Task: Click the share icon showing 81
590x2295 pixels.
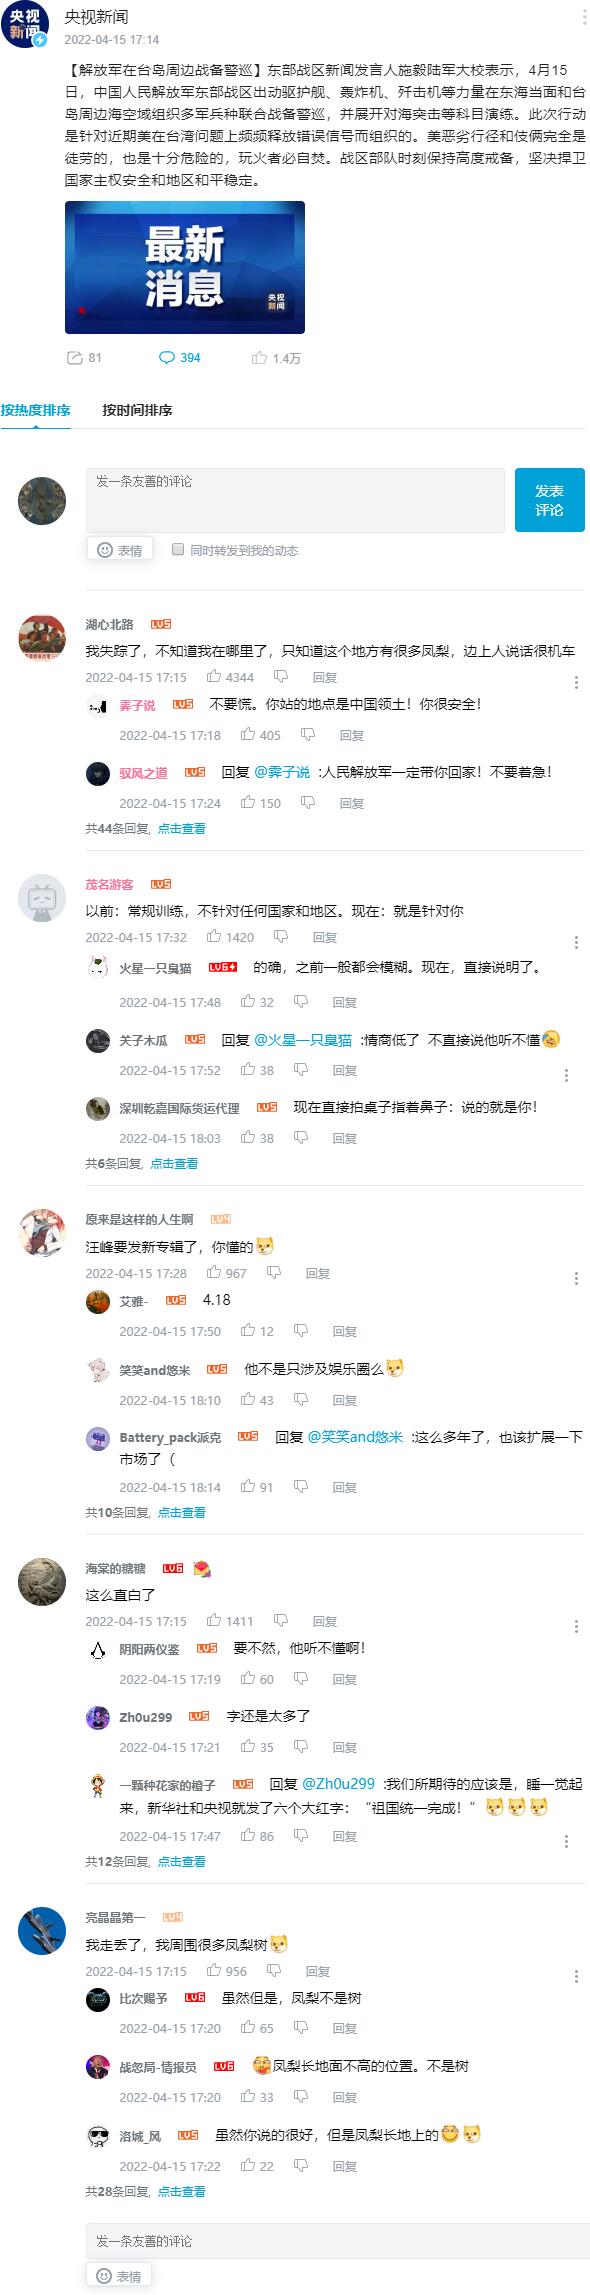Action: [x=83, y=357]
